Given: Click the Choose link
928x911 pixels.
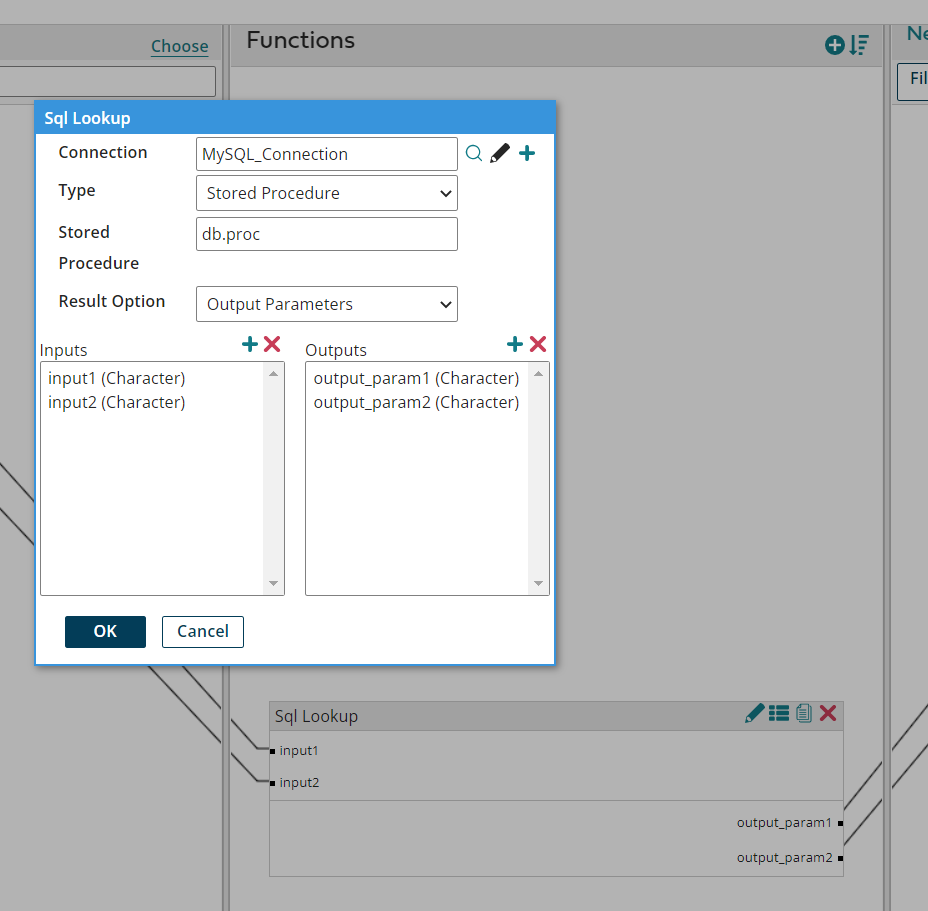Looking at the screenshot, I should (179, 46).
